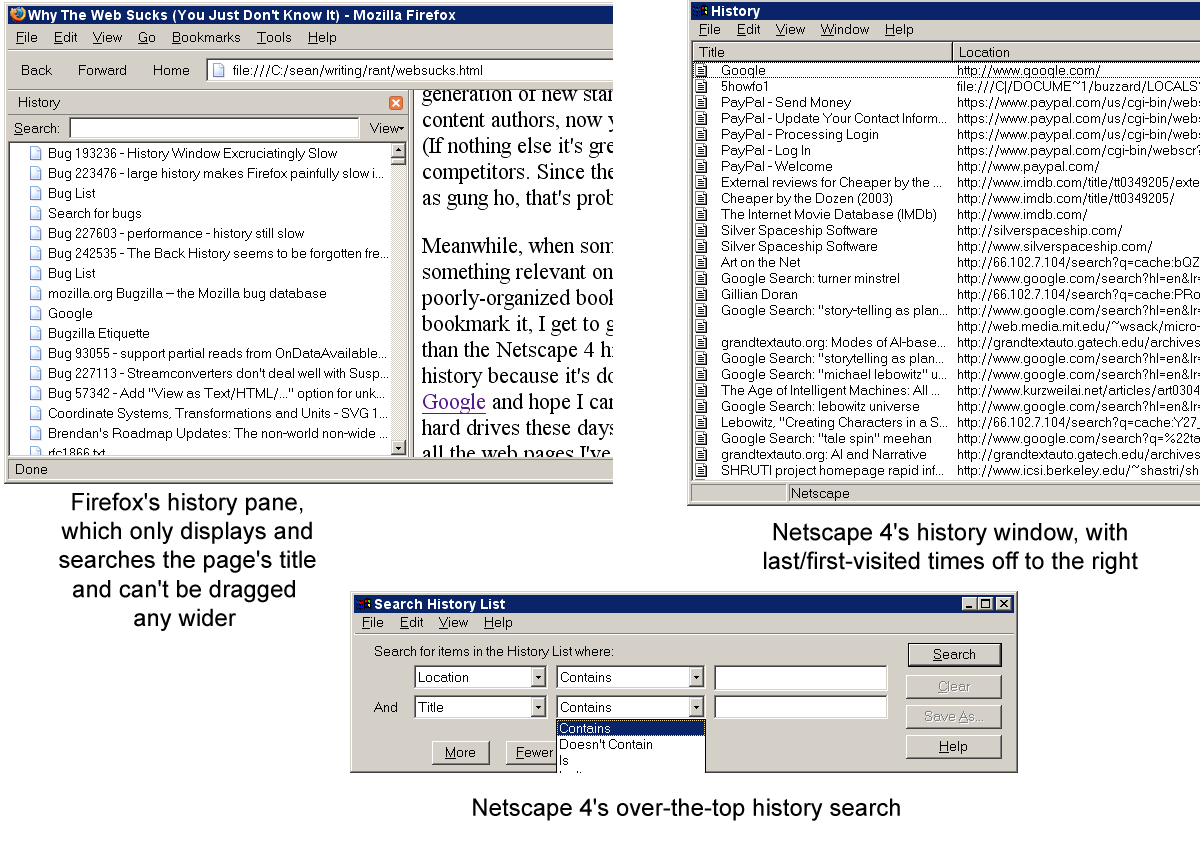Image resolution: width=1200 pixels, height=849 pixels.
Task: Click the Netscape History window title icon
Action: pos(700,11)
